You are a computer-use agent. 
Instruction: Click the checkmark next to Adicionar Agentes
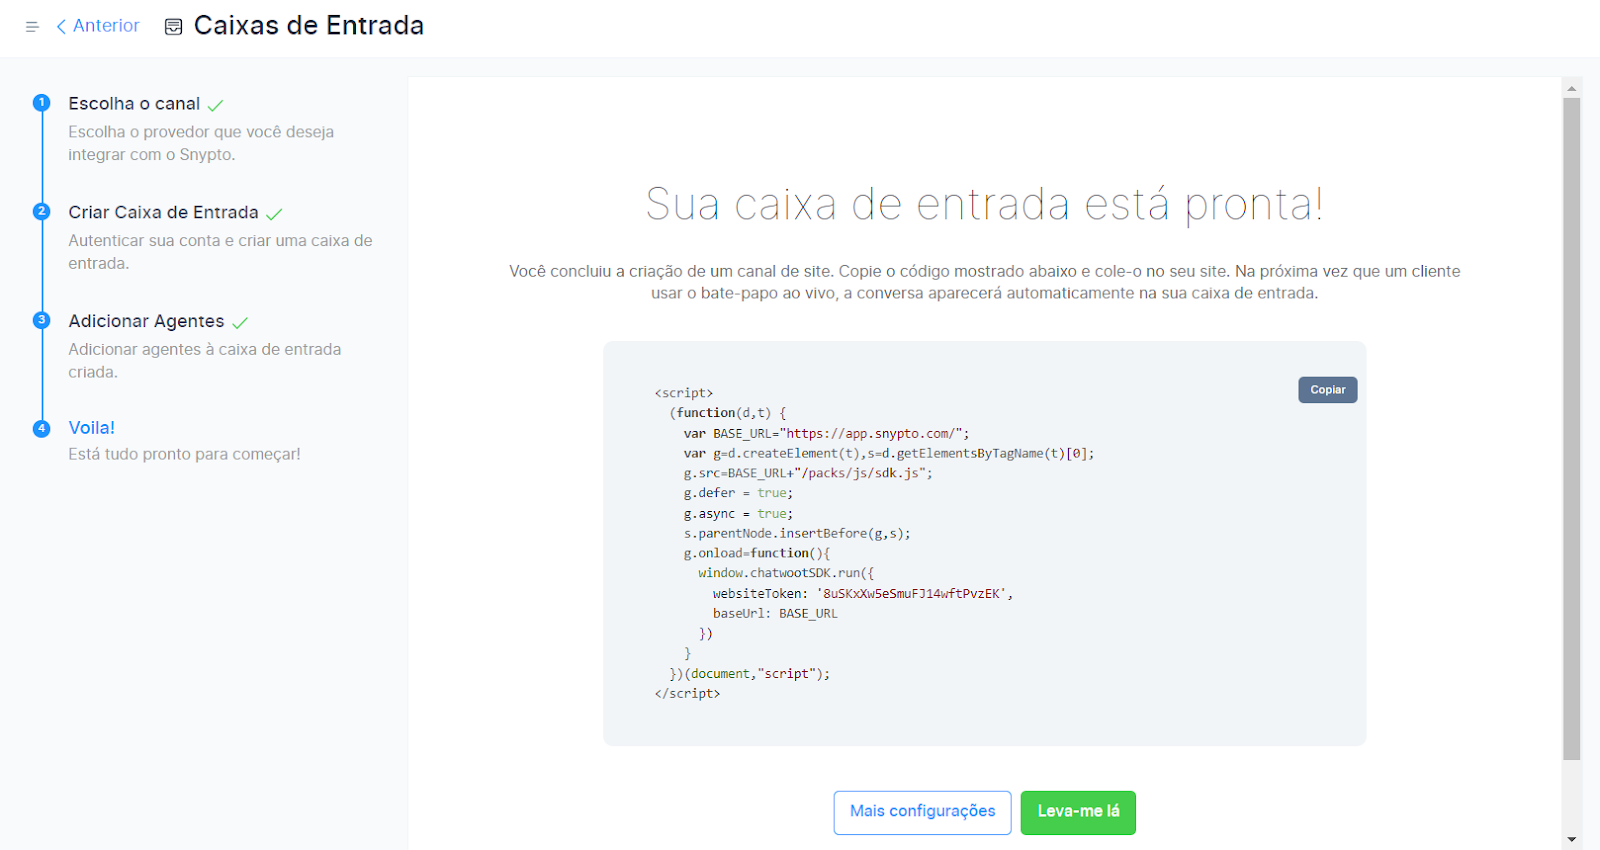pos(240,323)
